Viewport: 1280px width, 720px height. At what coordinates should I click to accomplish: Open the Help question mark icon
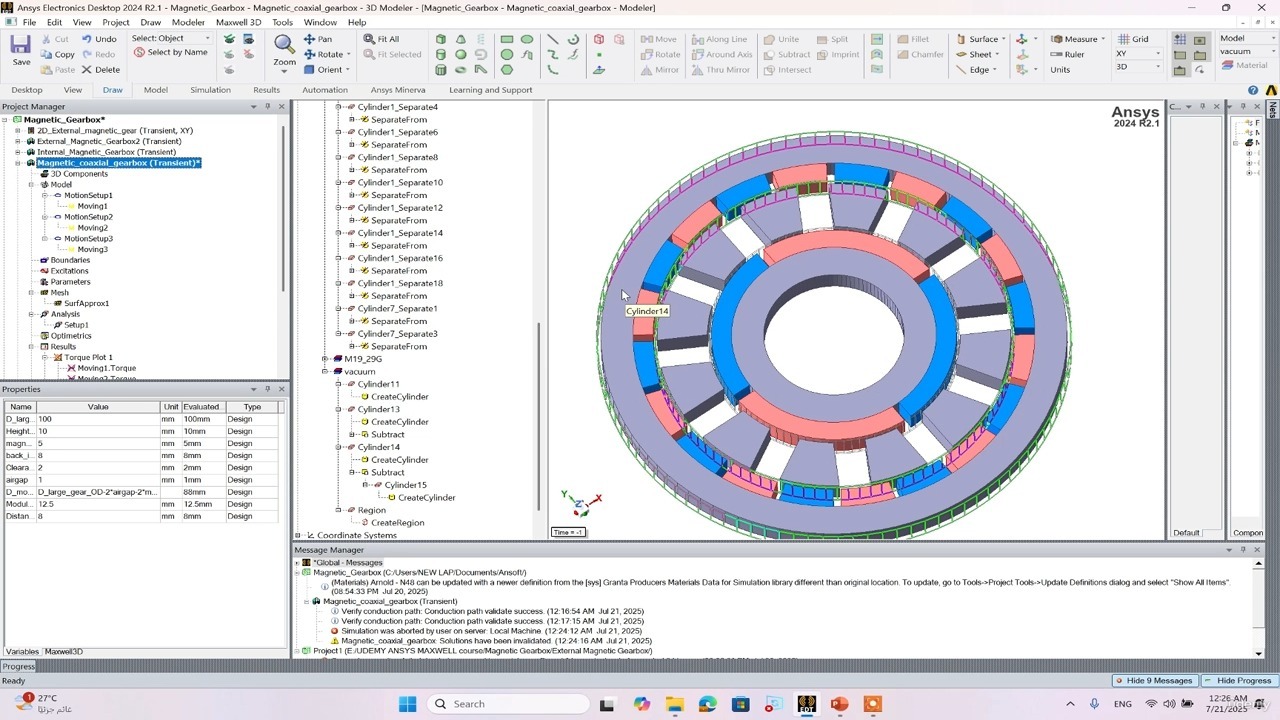(x=1253, y=90)
